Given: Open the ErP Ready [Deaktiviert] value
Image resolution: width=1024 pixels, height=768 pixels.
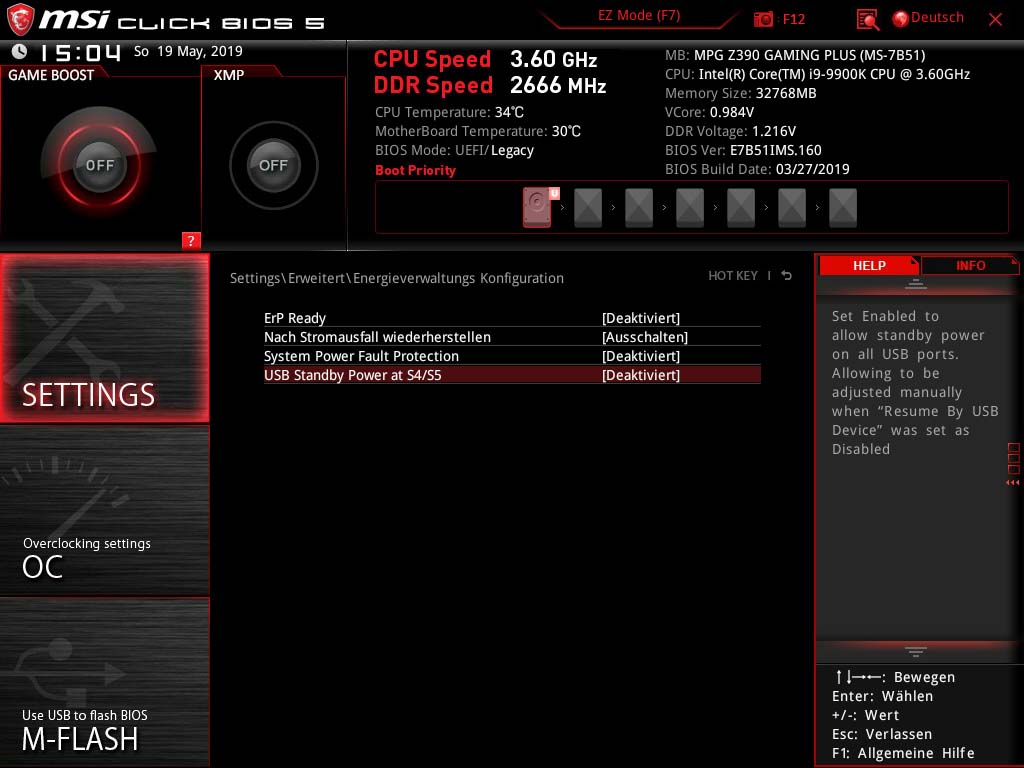Looking at the screenshot, I should tap(641, 318).
